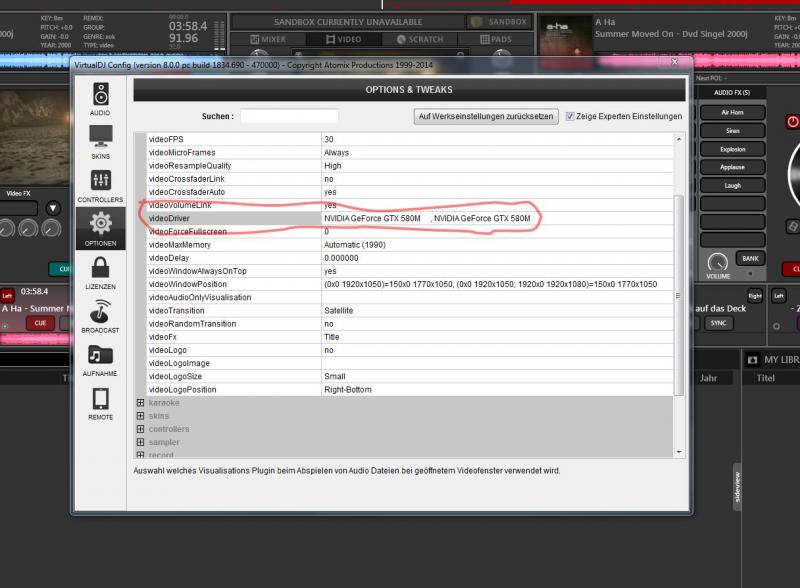Image resolution: width=800 pixels, height=588 pixels.
Task: Open the Video FX dropdown arrow
Action: 53,208
